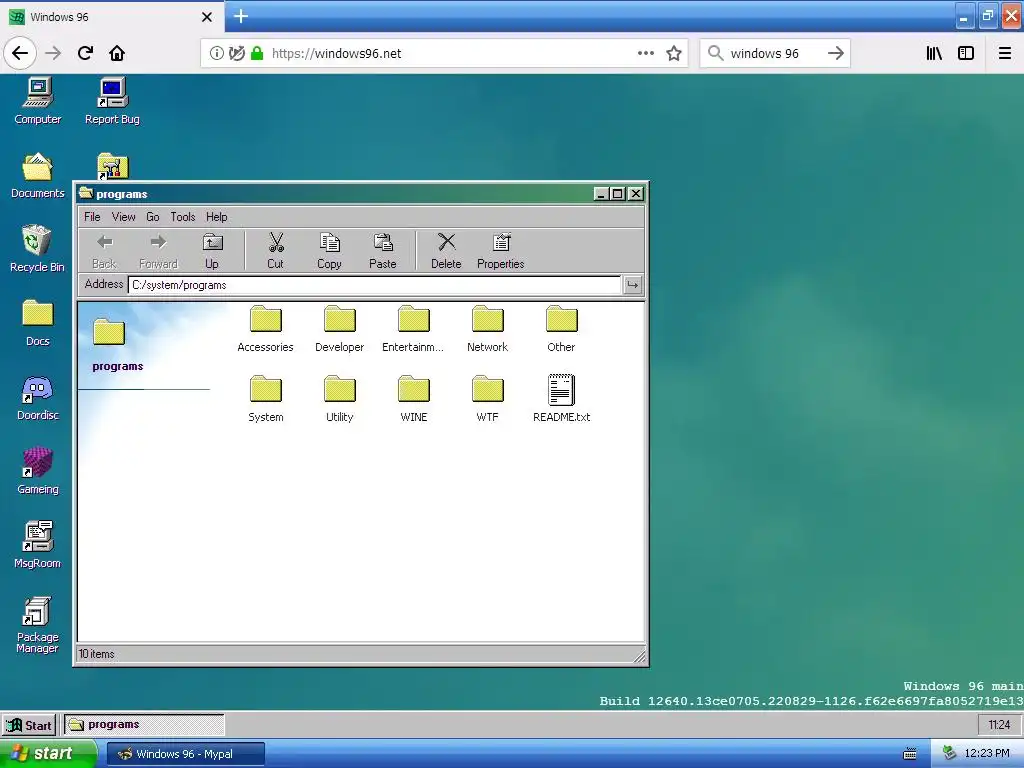Select the Documents desktop folder
1024x768 pixels.
(x=37, y=175)
